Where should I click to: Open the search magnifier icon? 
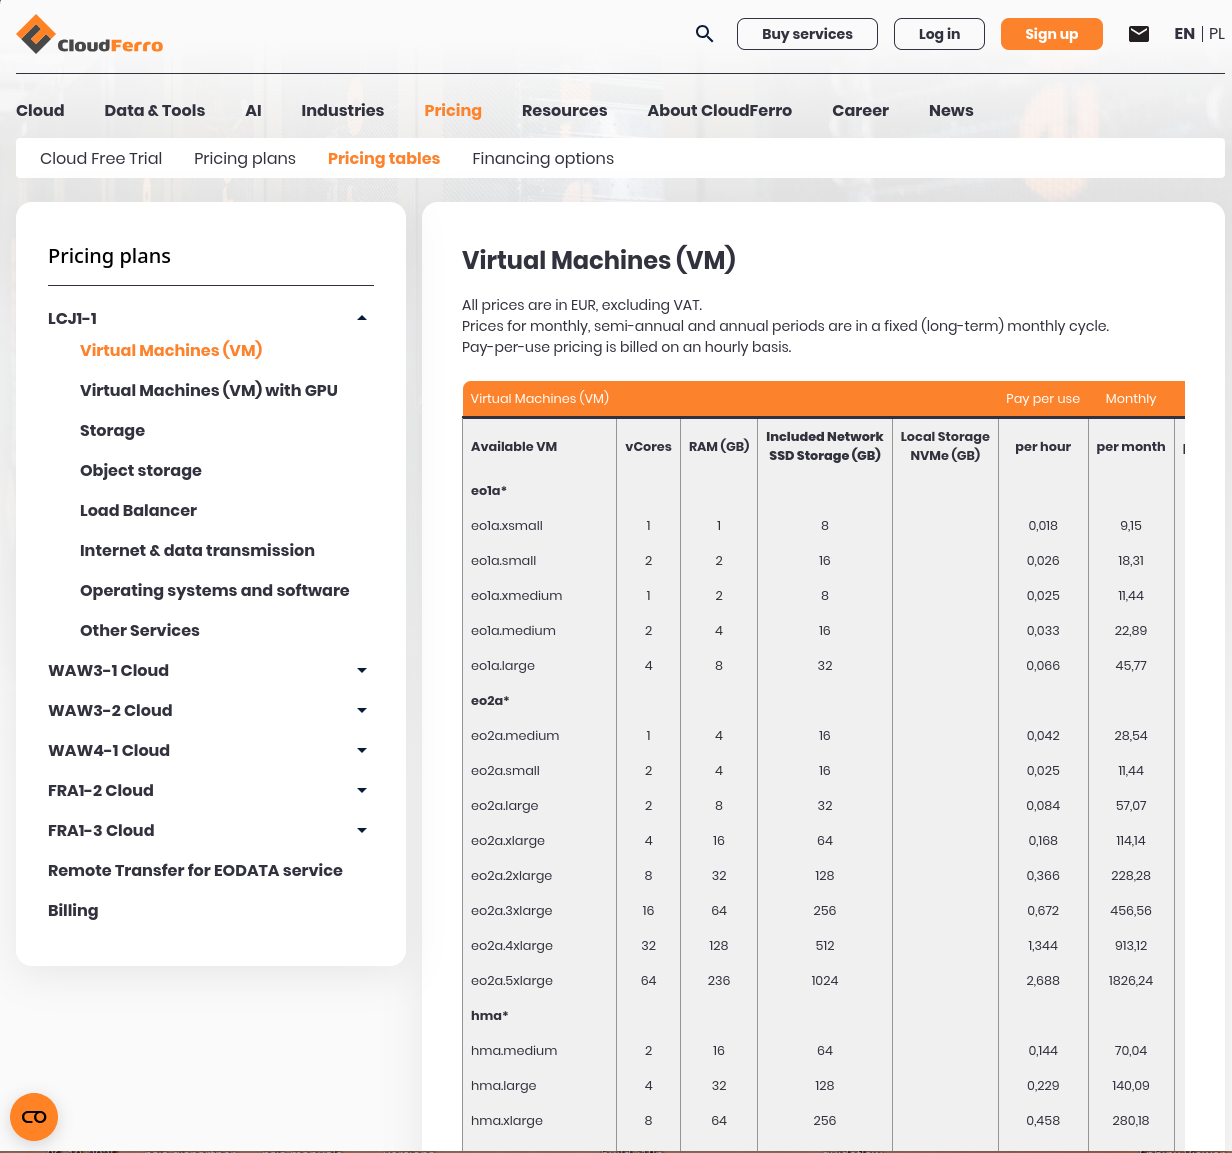[x=705, y=34]
